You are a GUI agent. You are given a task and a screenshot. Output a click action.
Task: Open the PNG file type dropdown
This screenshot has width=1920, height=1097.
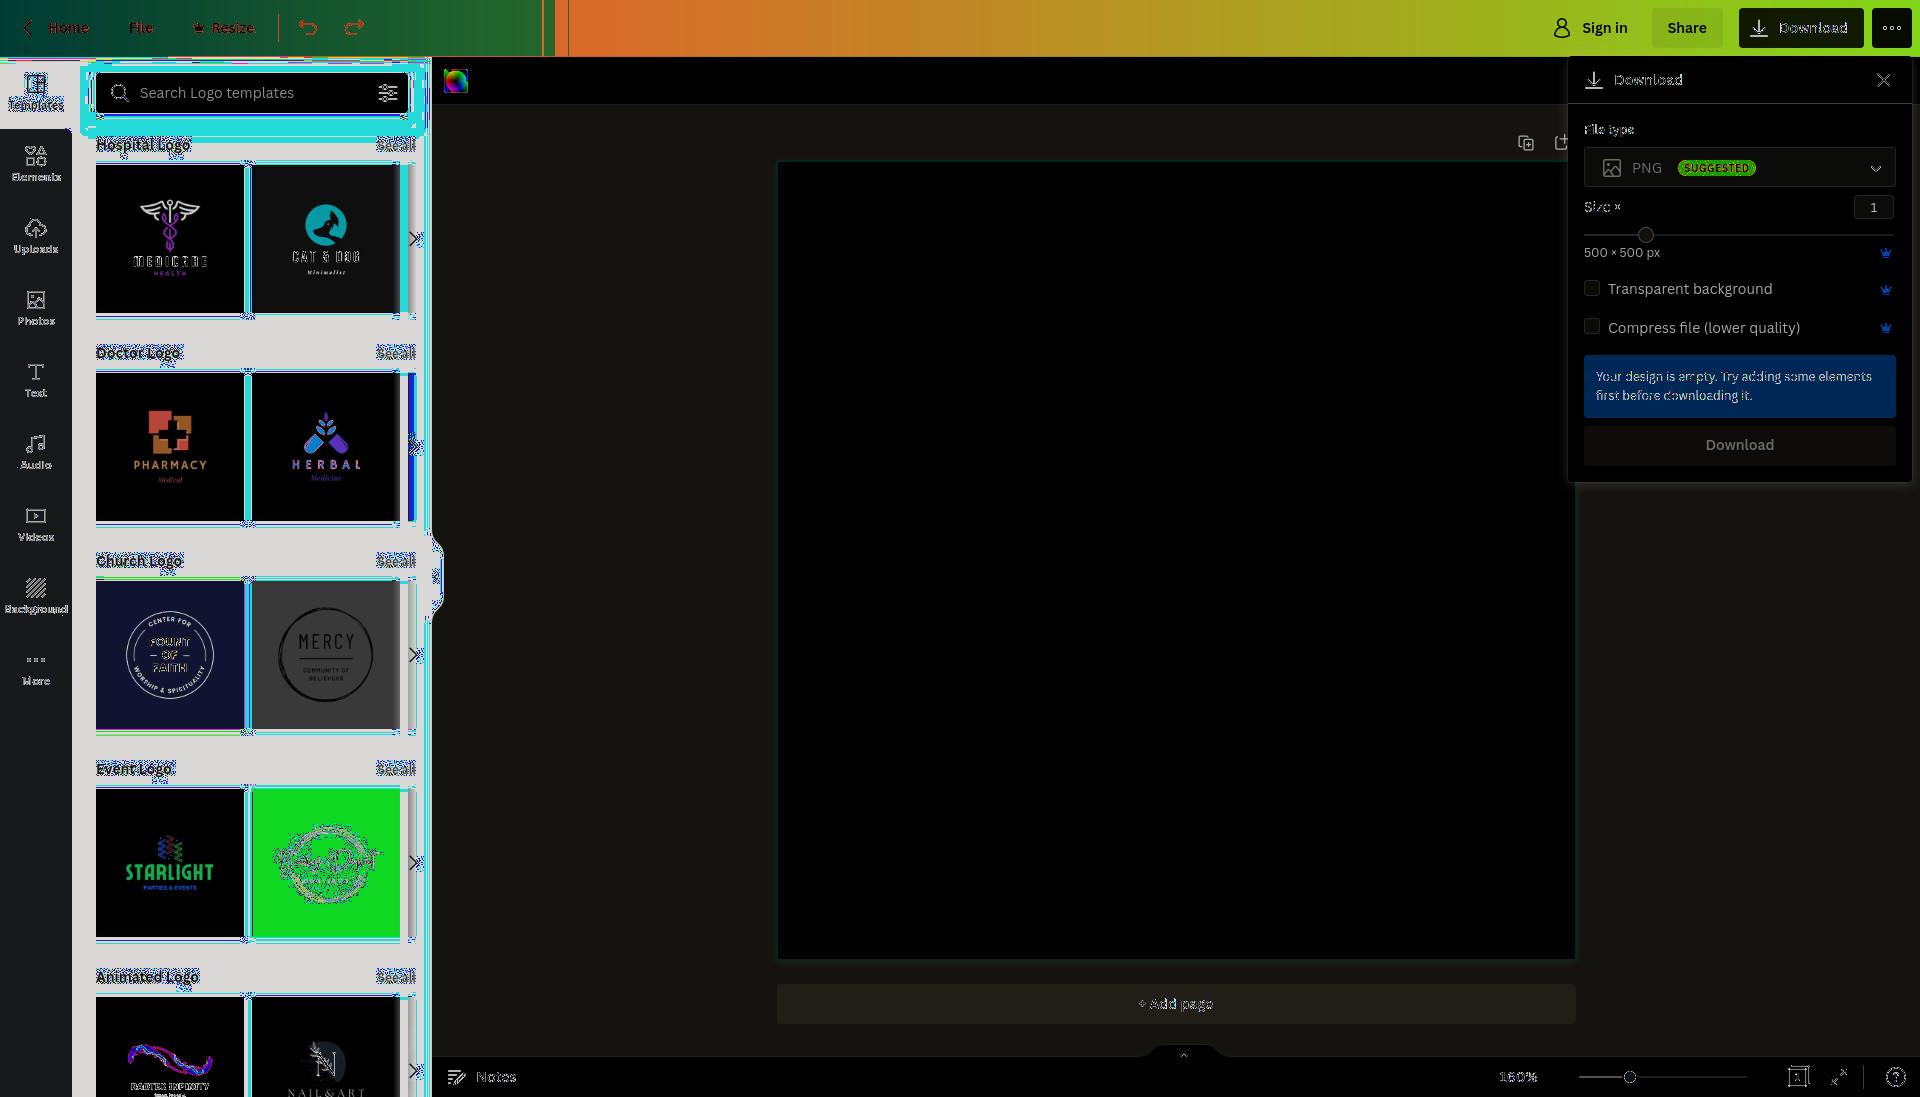pos(1739,168)
